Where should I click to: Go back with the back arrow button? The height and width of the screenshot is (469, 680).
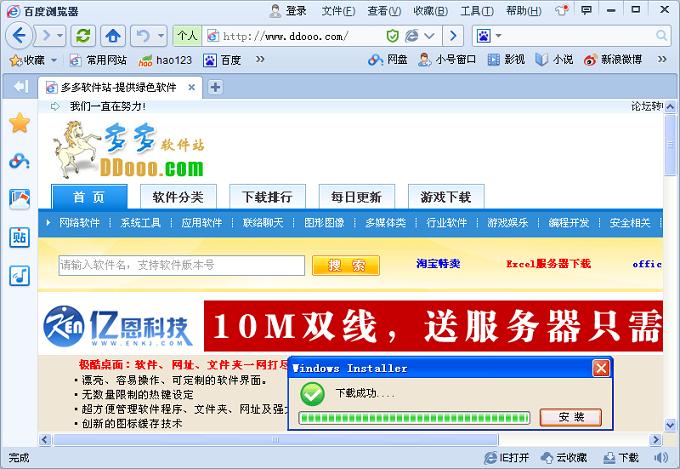(20, 36)
